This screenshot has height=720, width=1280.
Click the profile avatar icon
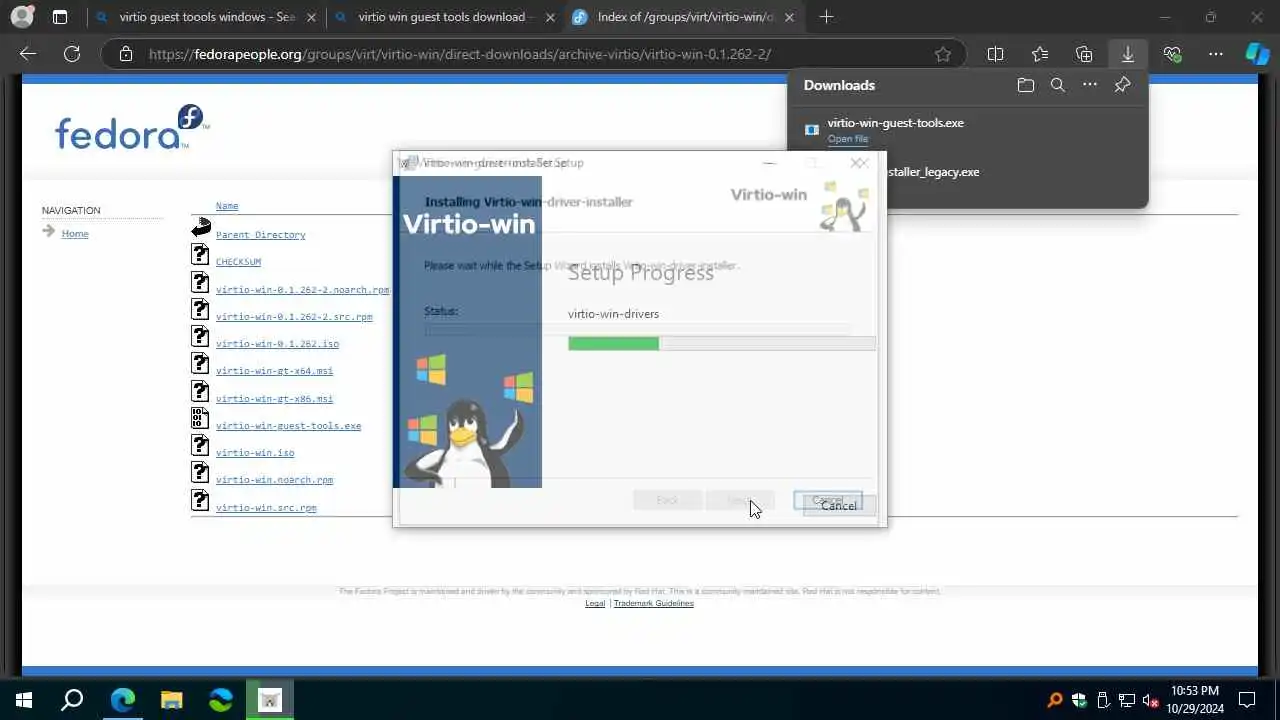click(x=21, y=17)
